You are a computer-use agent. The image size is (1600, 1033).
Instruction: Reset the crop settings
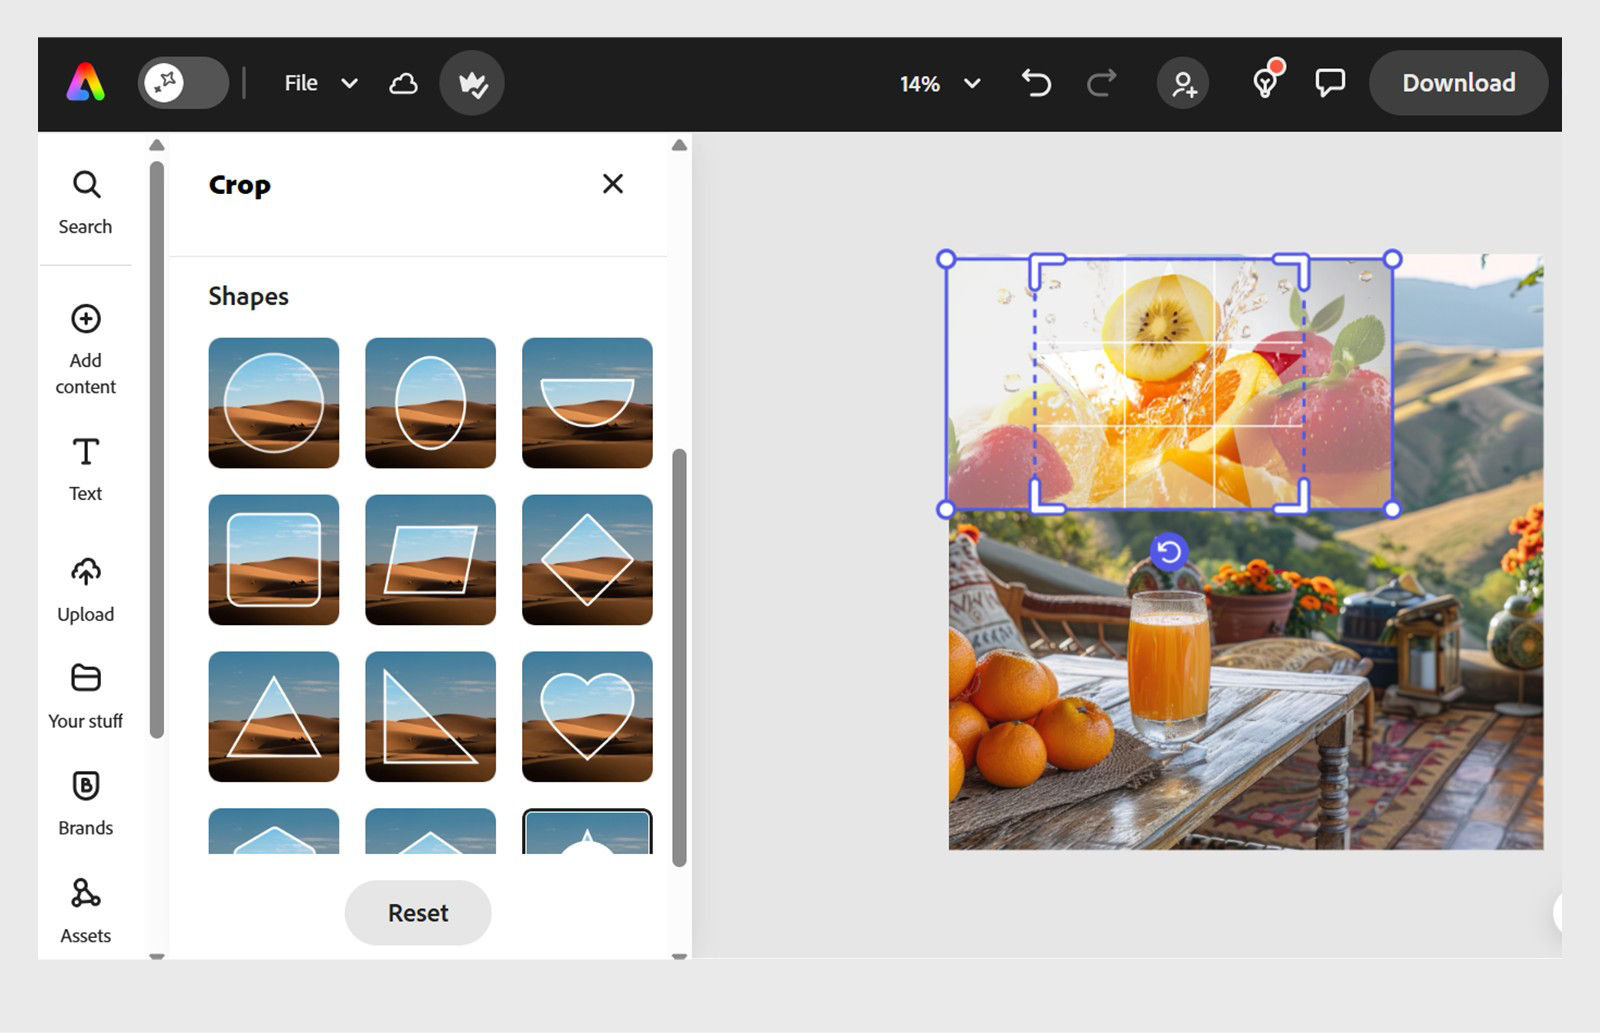417,912
